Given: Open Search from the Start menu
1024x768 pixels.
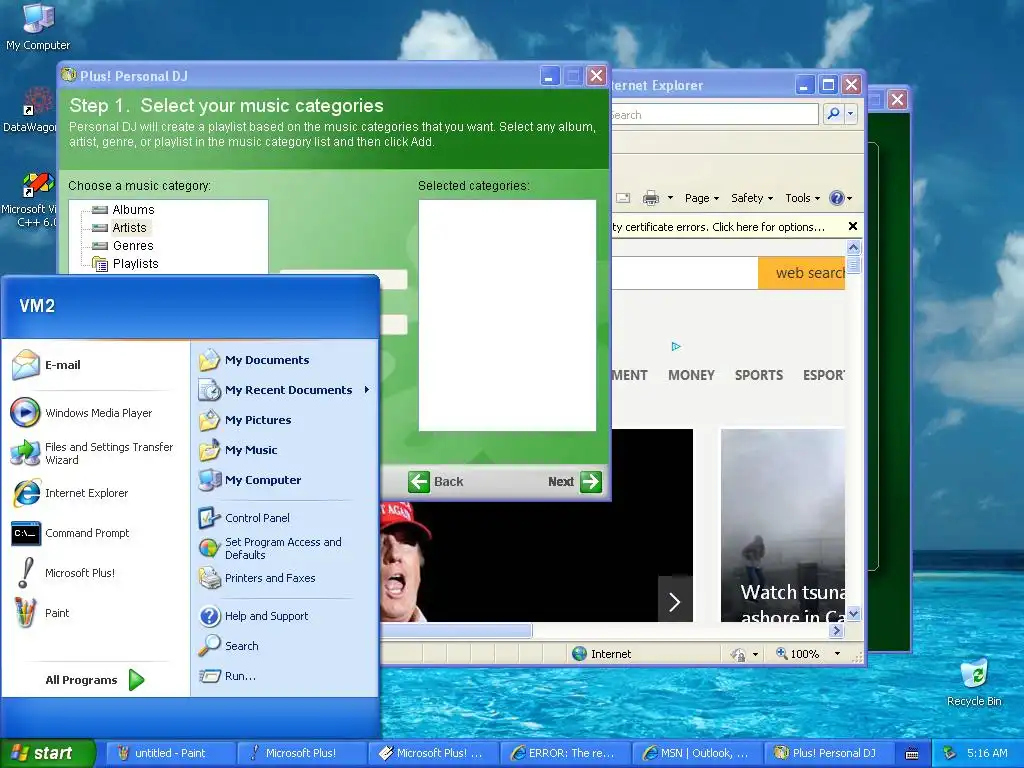Looking at the screenshot, I should [x=229, y=646].
